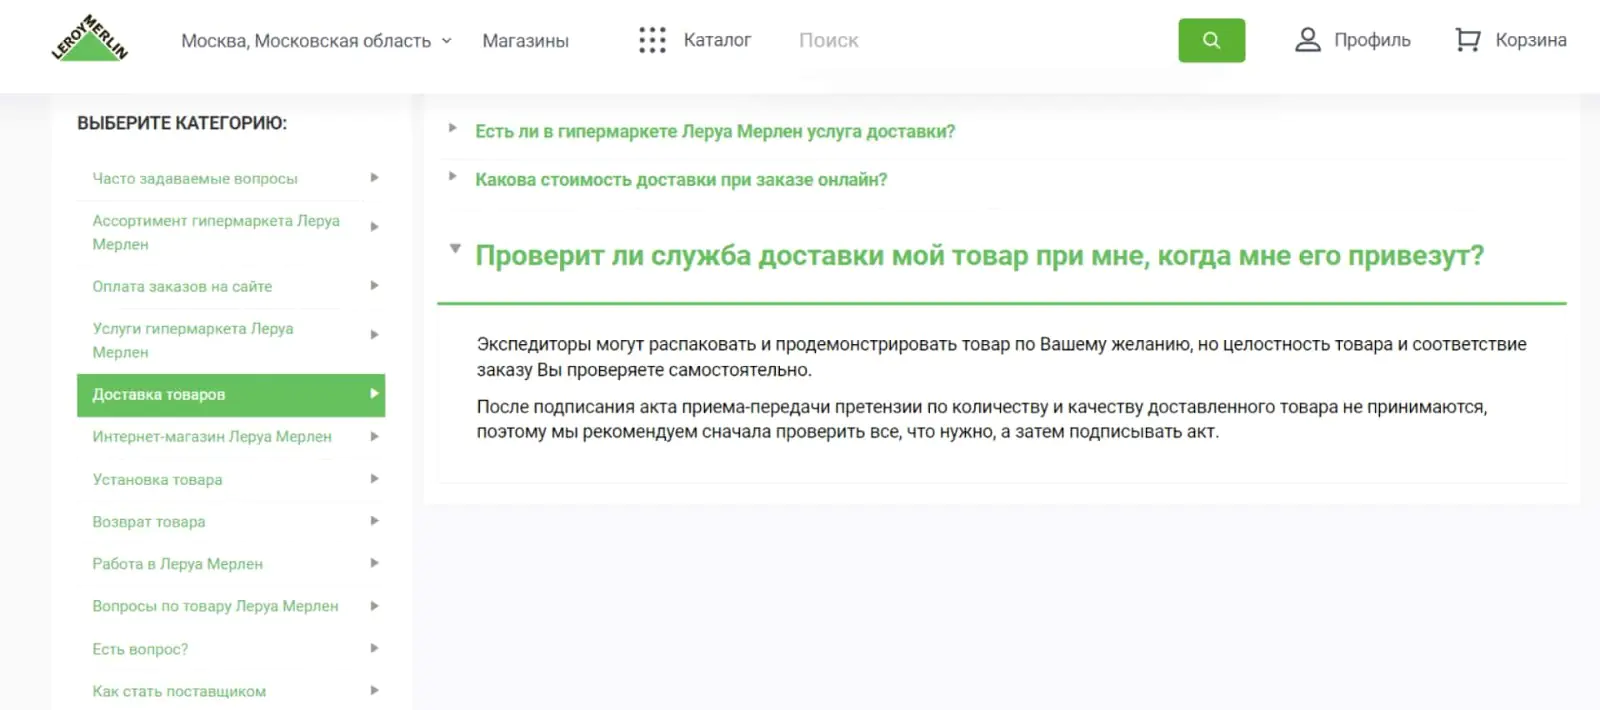Select category Возврат товара
Viewport: 1600px width, 710px height.
pos(149,522)
